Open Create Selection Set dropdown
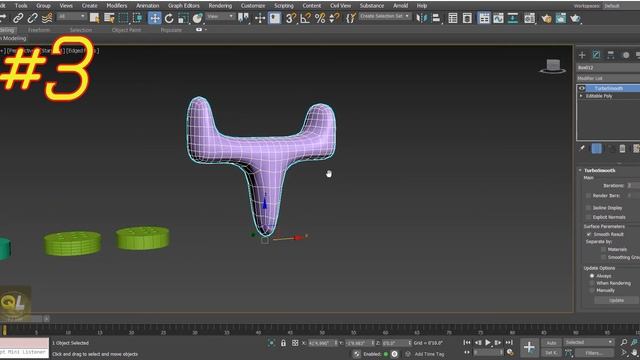The height and width of the screenshot is (360, 640). 385,16
